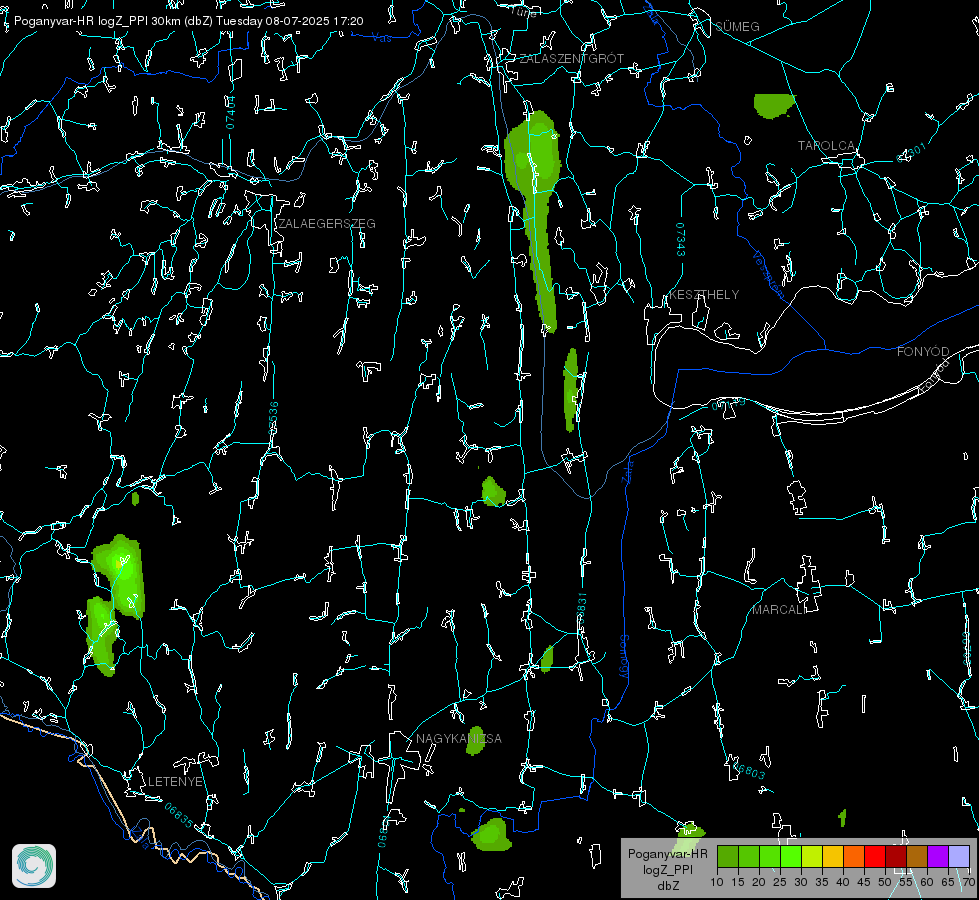Screen dimensions: 979x900
Task: Click the 07343 road number label
Action: tap(681, 239)
